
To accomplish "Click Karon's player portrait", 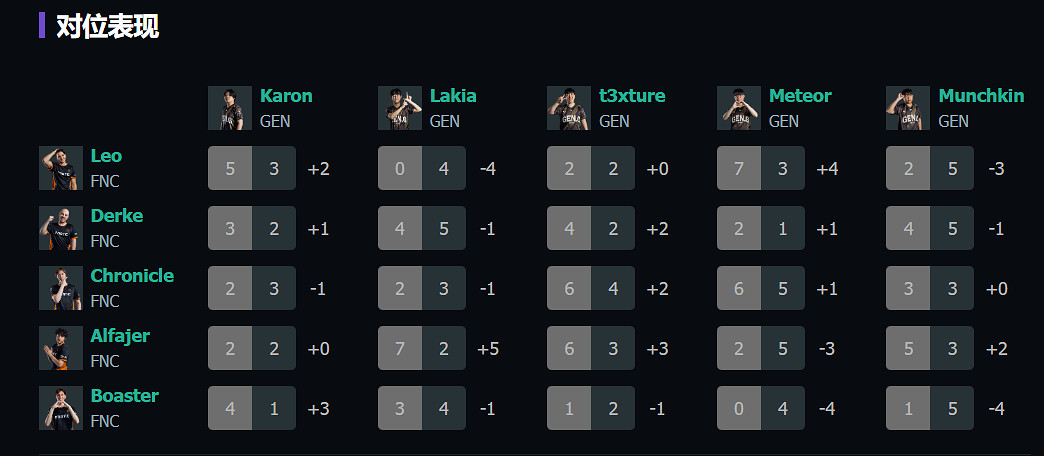I will point(230,108).
